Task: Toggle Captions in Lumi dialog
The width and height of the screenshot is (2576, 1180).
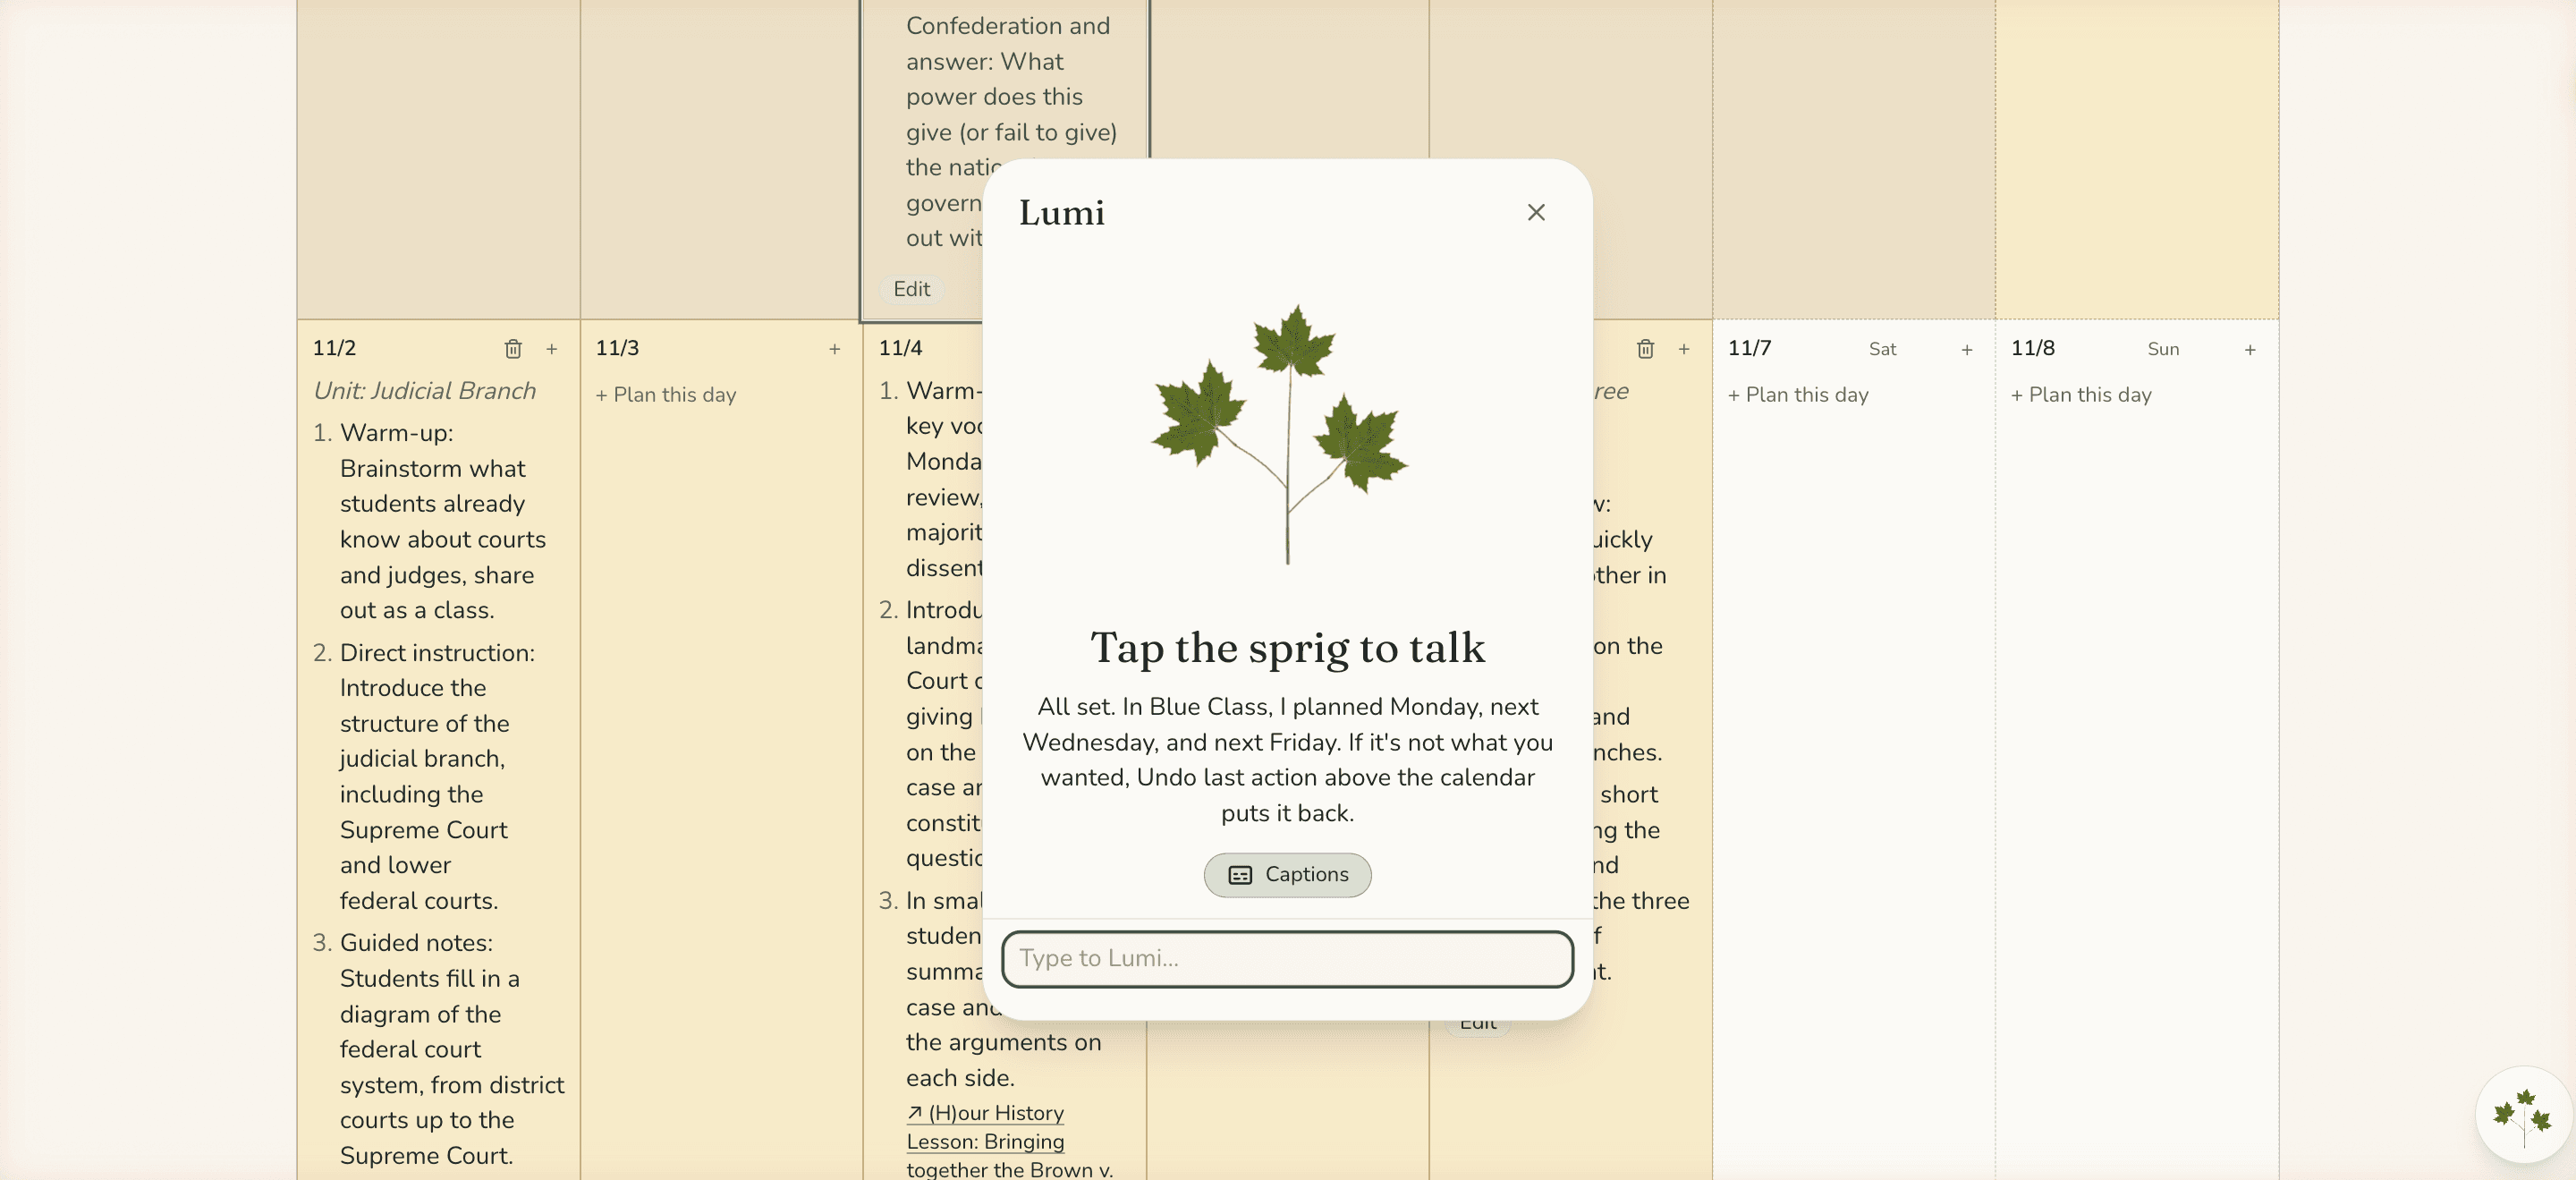Action: (1287, 875)
